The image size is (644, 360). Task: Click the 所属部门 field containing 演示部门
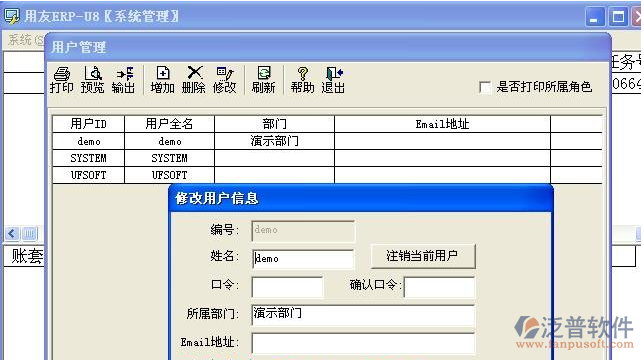point(363,314)
